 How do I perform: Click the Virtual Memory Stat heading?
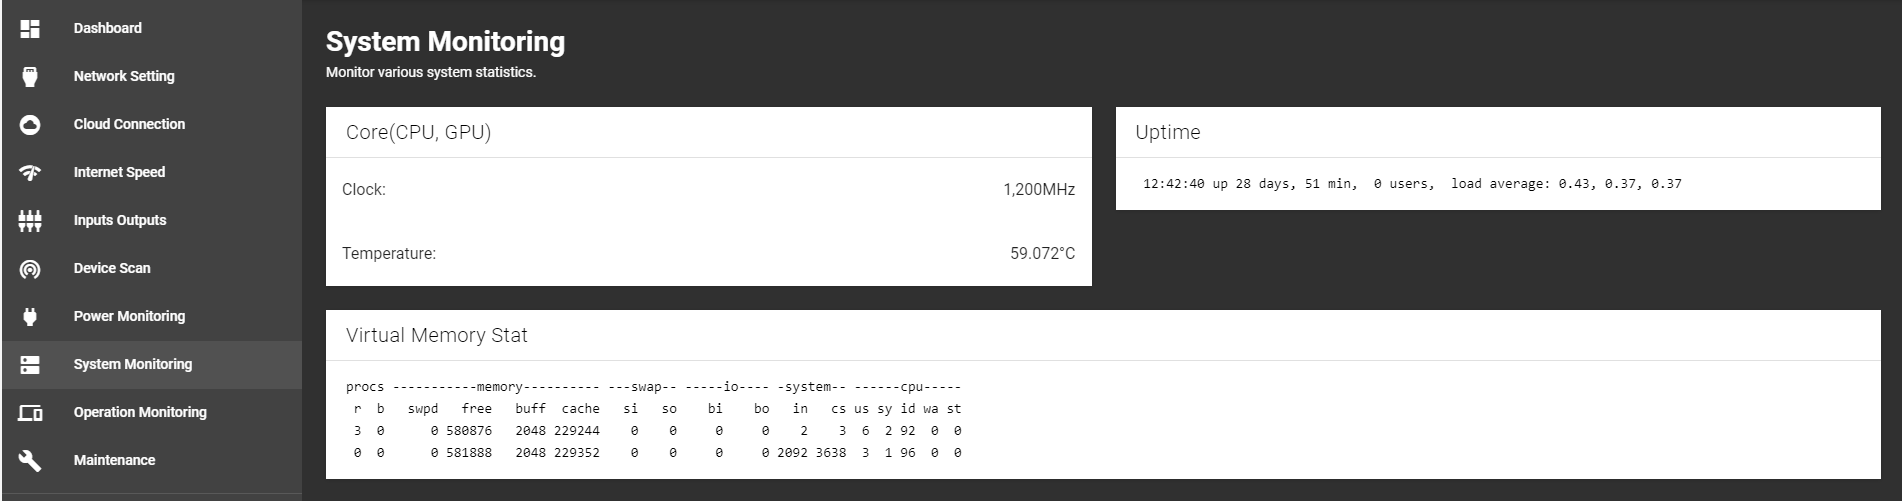click(436, 336)
